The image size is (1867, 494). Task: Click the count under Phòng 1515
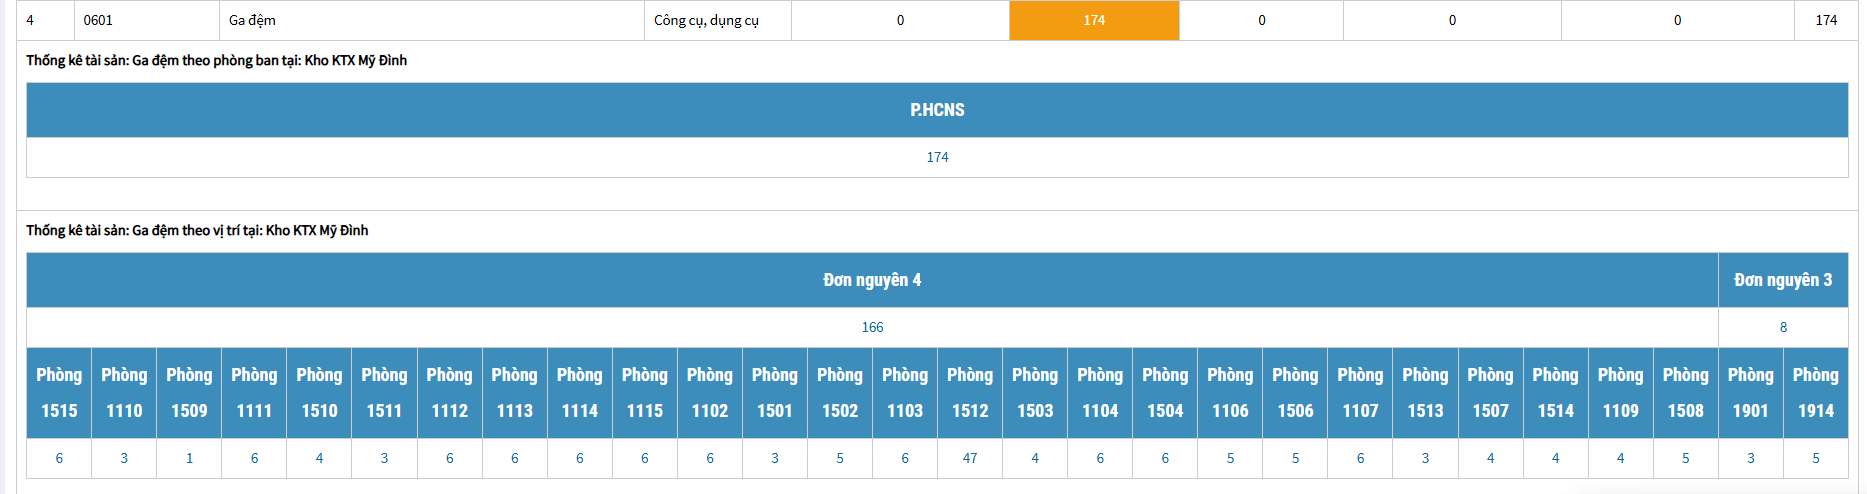pyautogui.click(x=59, y=458)
